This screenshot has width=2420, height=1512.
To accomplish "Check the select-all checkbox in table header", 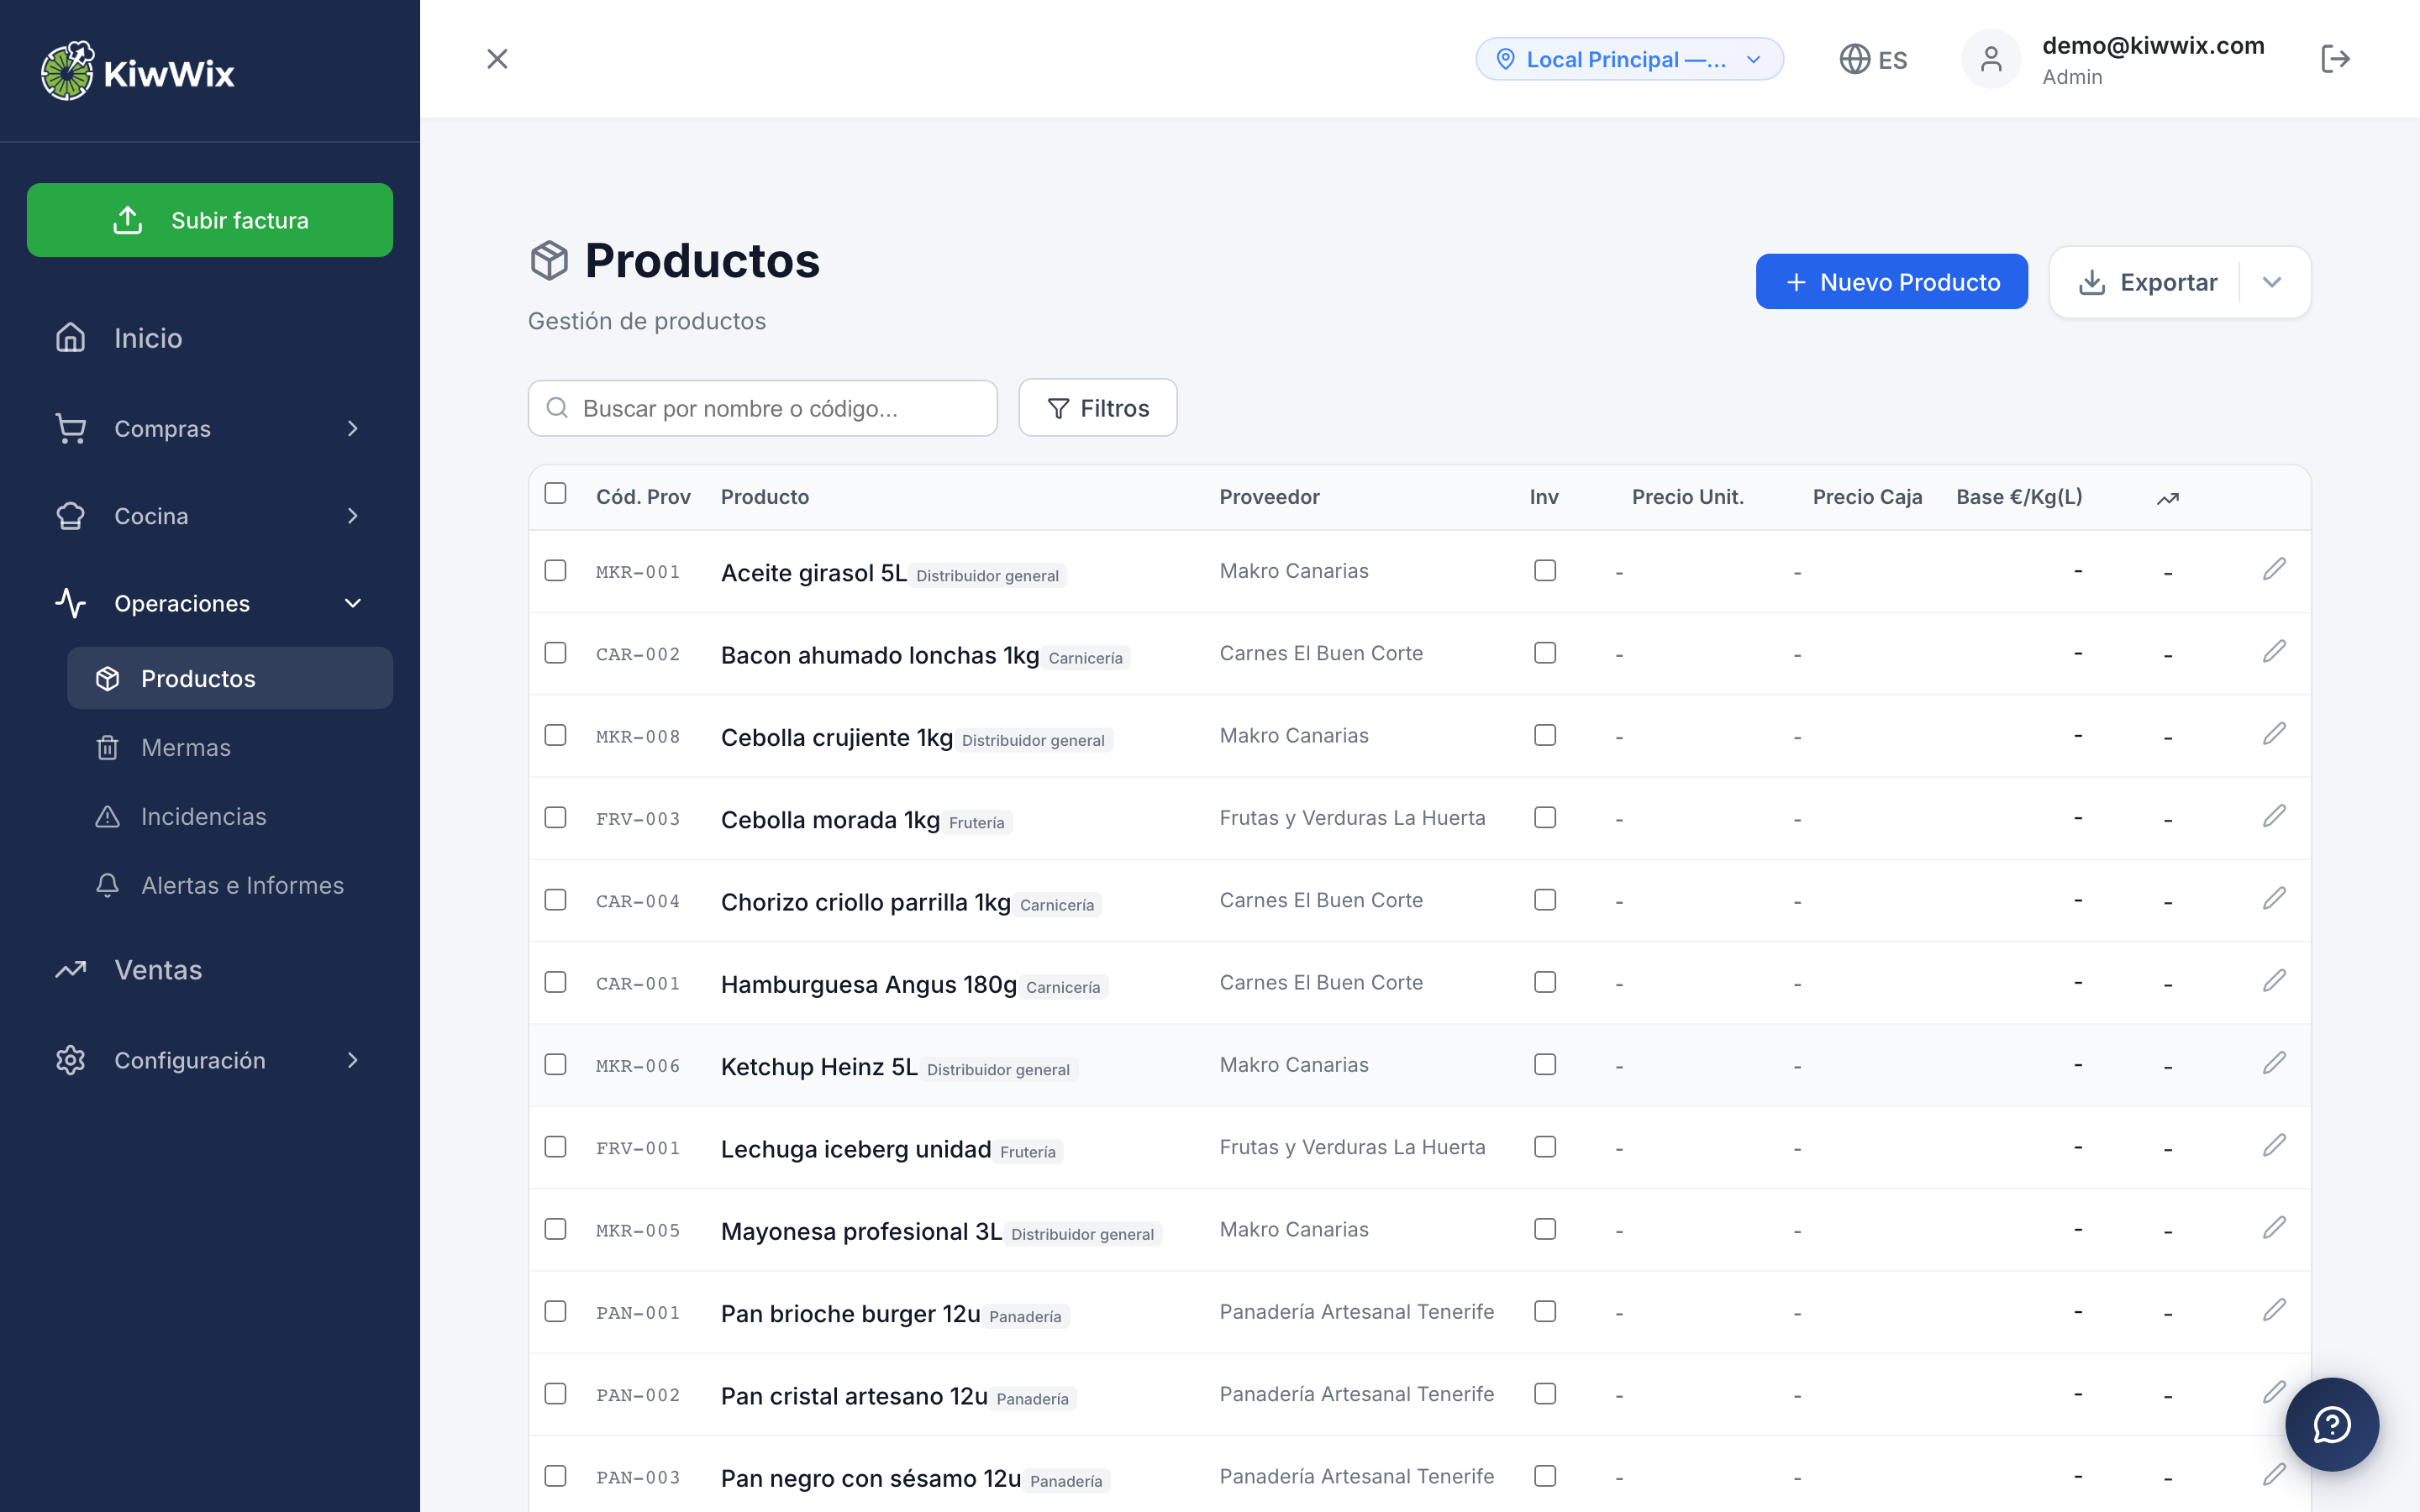I will tap(556, 494).
